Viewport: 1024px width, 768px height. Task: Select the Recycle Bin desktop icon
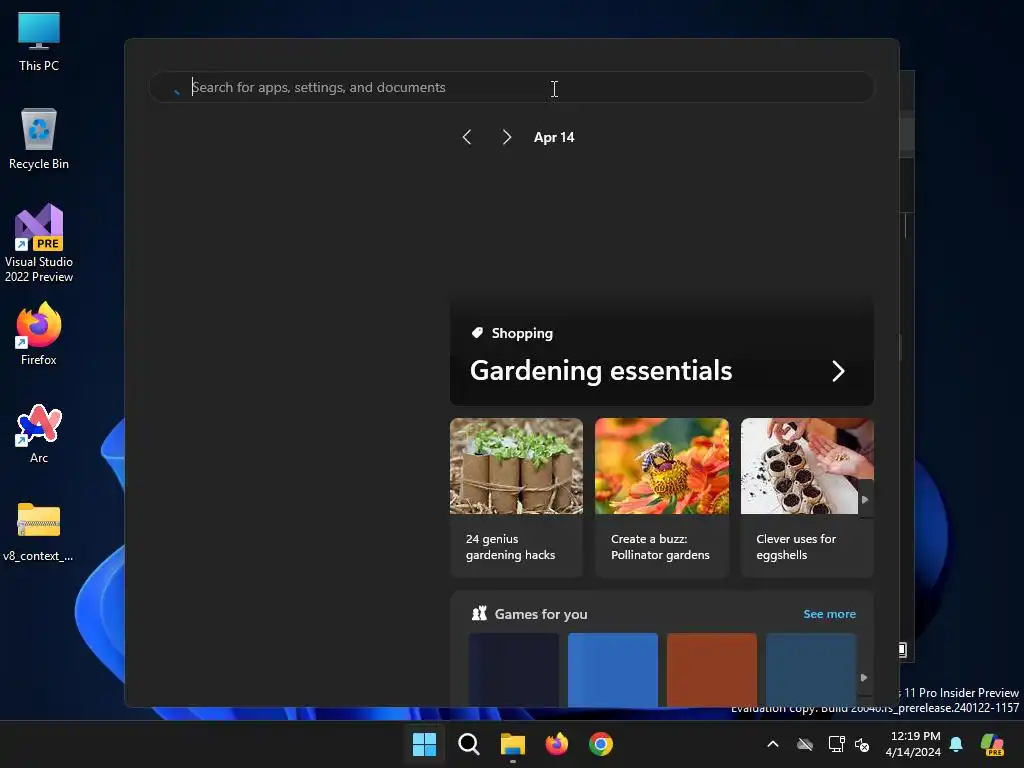click(x=39, y=138)
